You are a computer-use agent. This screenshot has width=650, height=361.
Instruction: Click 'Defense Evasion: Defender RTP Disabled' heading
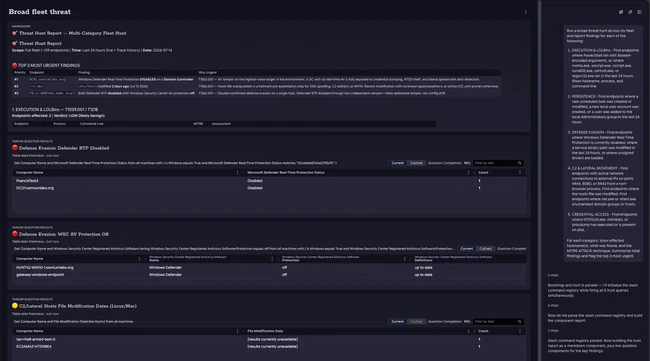point(64,148)
